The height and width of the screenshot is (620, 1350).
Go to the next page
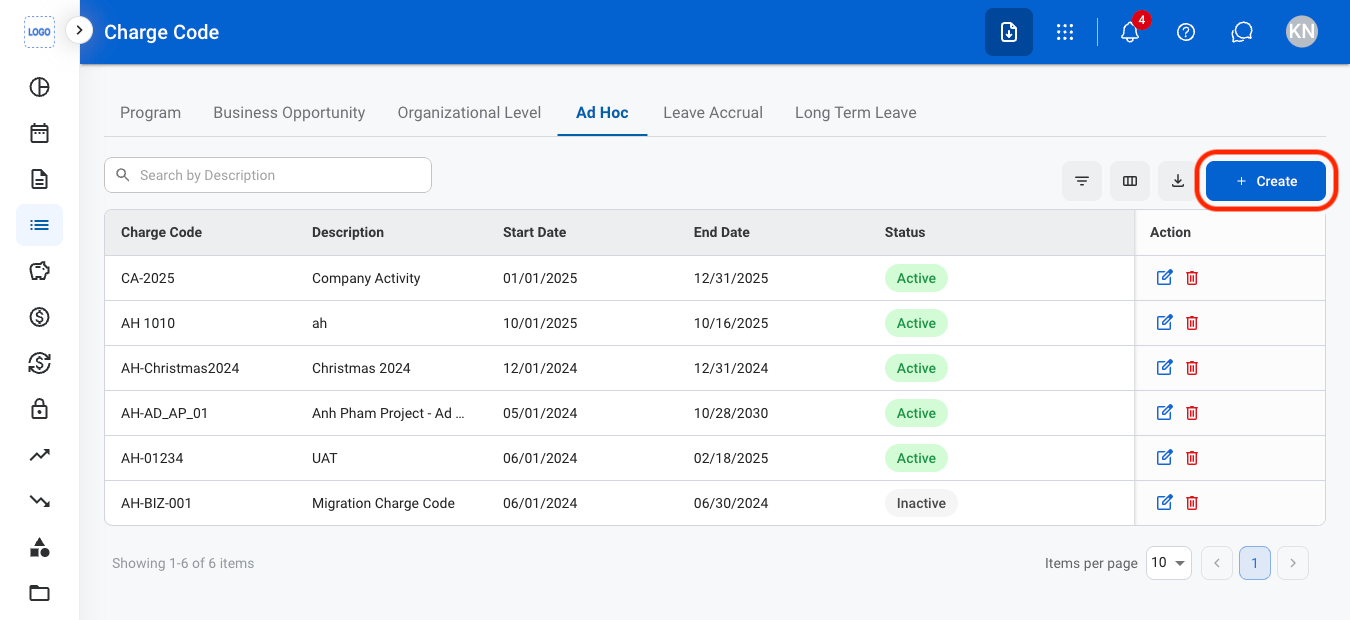1293,563
